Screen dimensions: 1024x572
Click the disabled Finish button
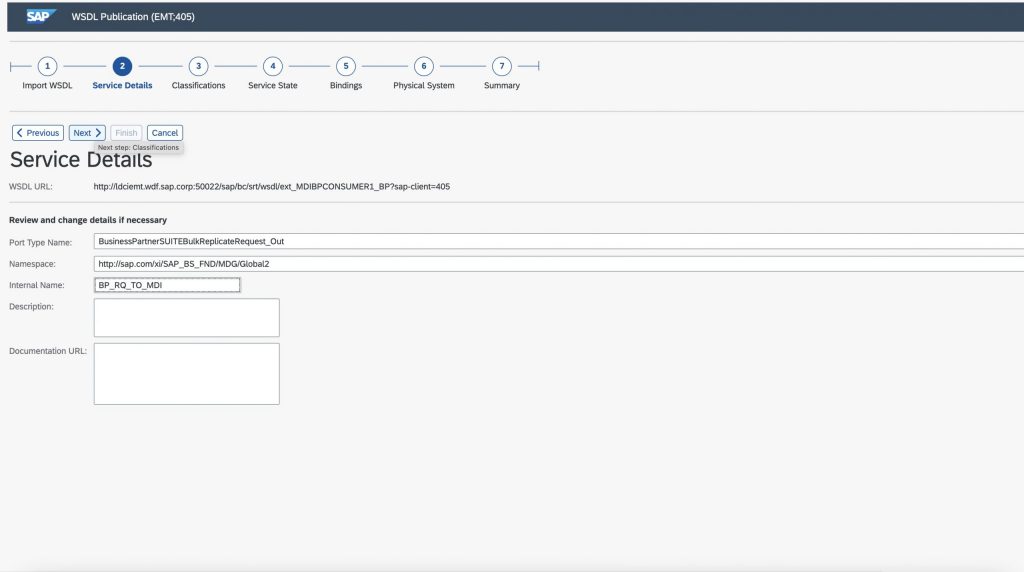pyautogui.click(x=126, y=133)
